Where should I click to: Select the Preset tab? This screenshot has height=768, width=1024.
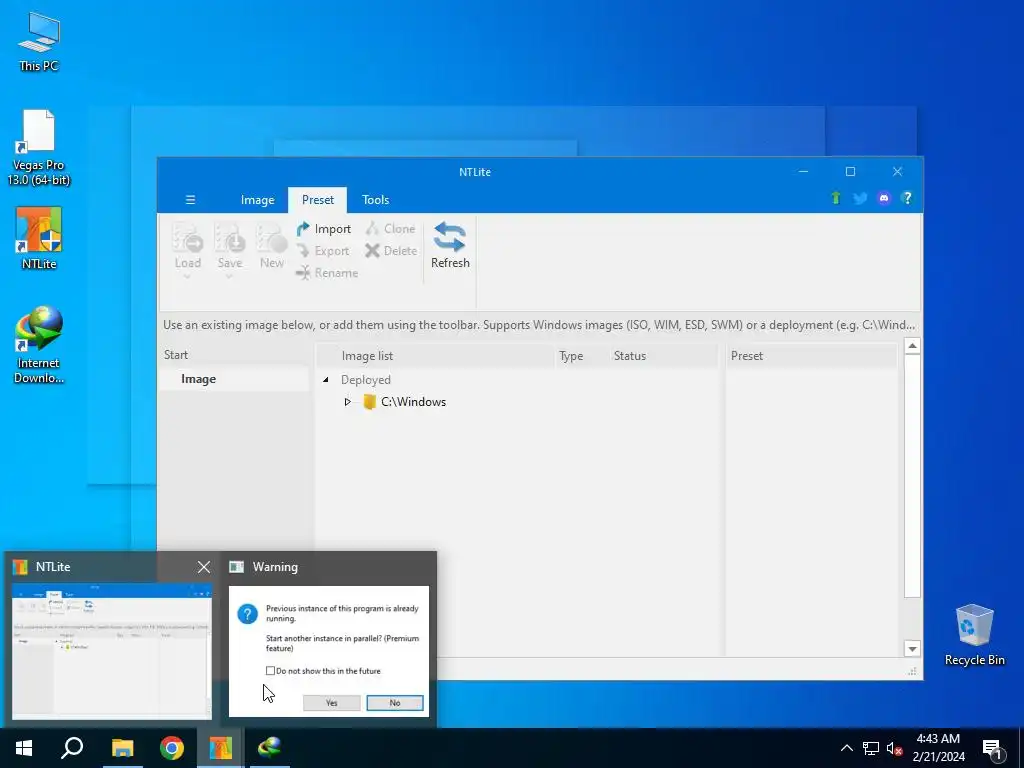(317, 200)
